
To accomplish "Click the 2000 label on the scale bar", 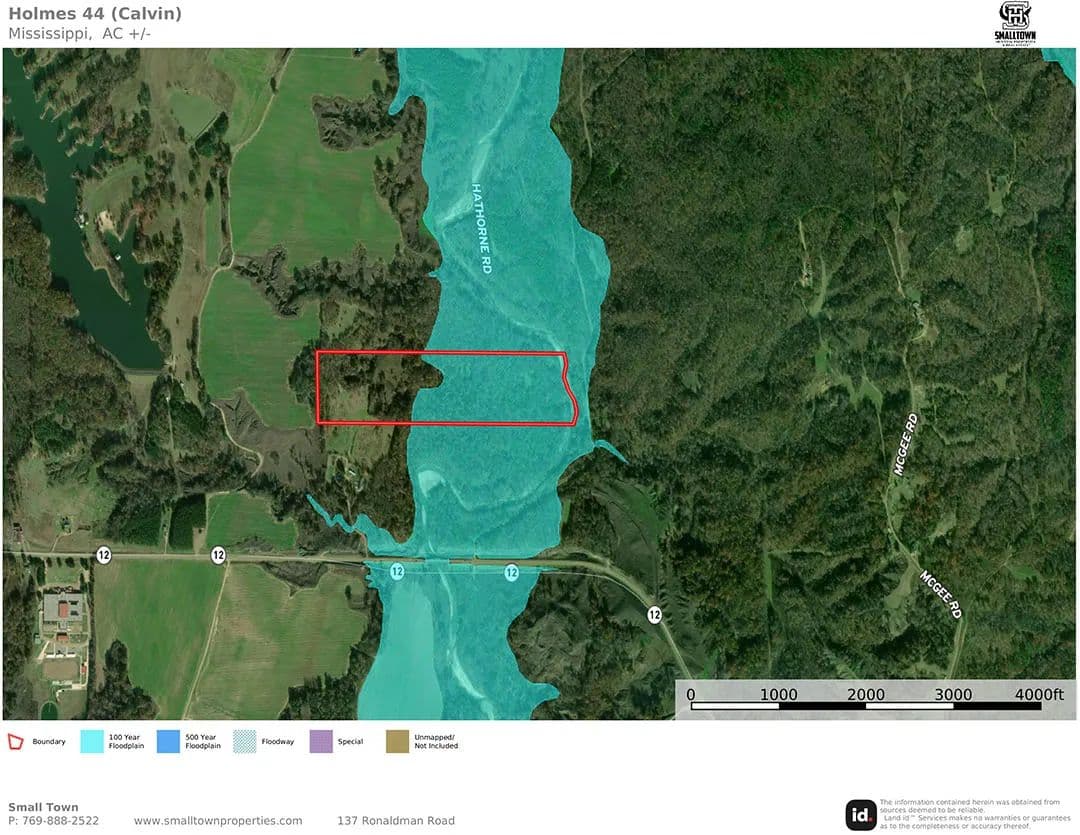I will [865, 694].
